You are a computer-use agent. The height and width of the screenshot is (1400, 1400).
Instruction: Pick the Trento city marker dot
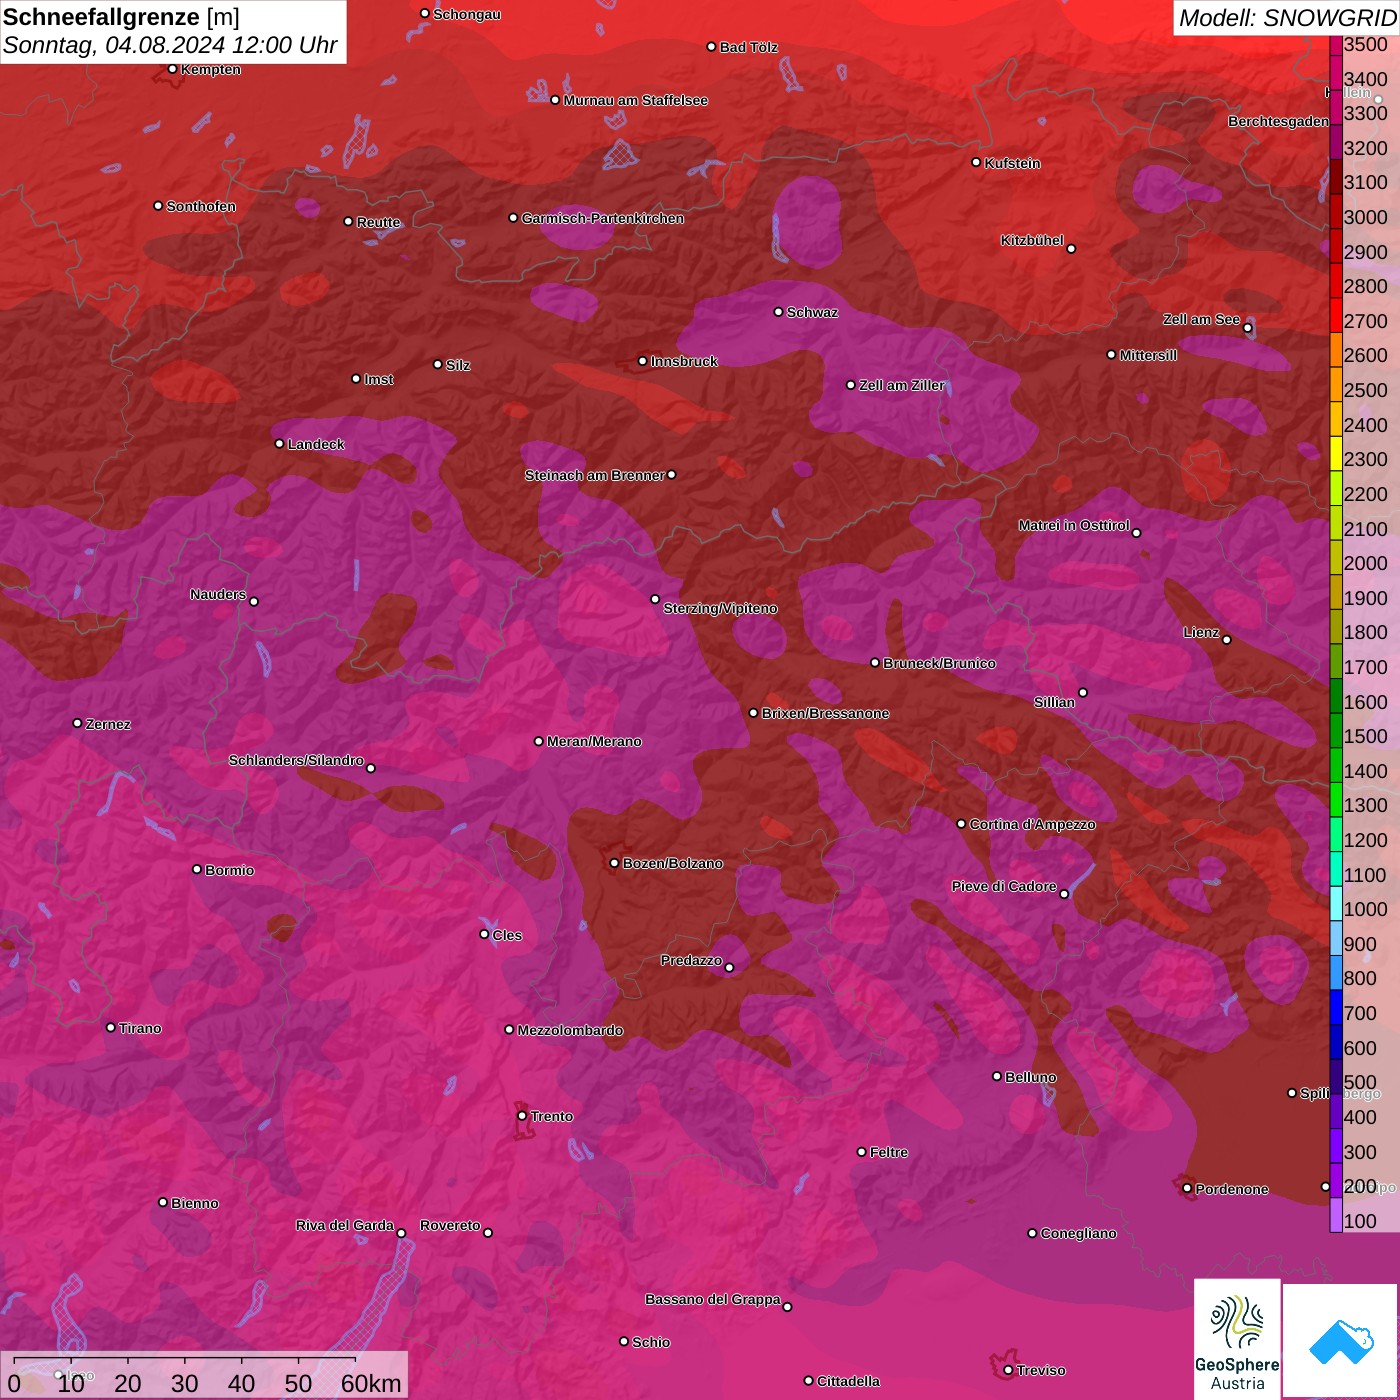pos(522,1116)
